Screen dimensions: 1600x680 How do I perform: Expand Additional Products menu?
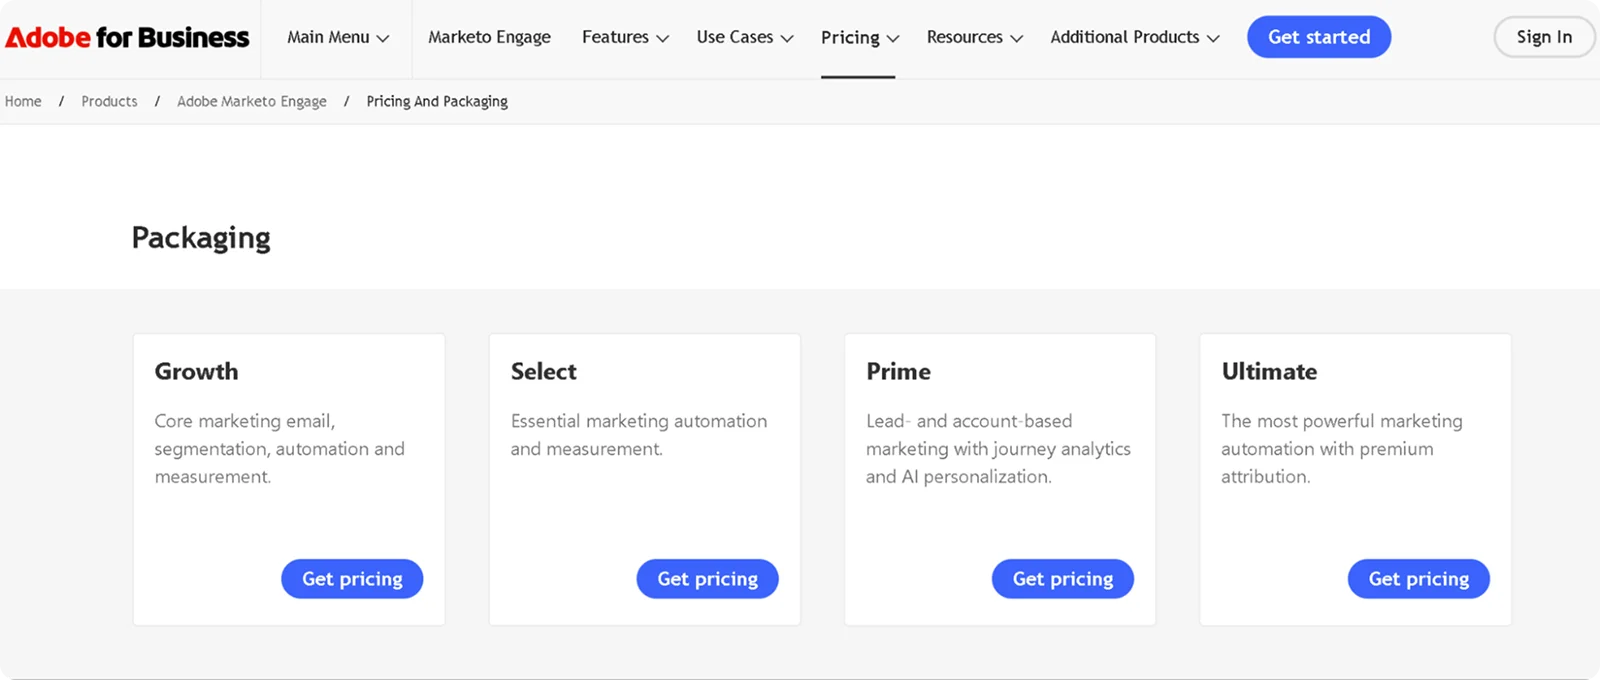click(x=1135, y=37)
